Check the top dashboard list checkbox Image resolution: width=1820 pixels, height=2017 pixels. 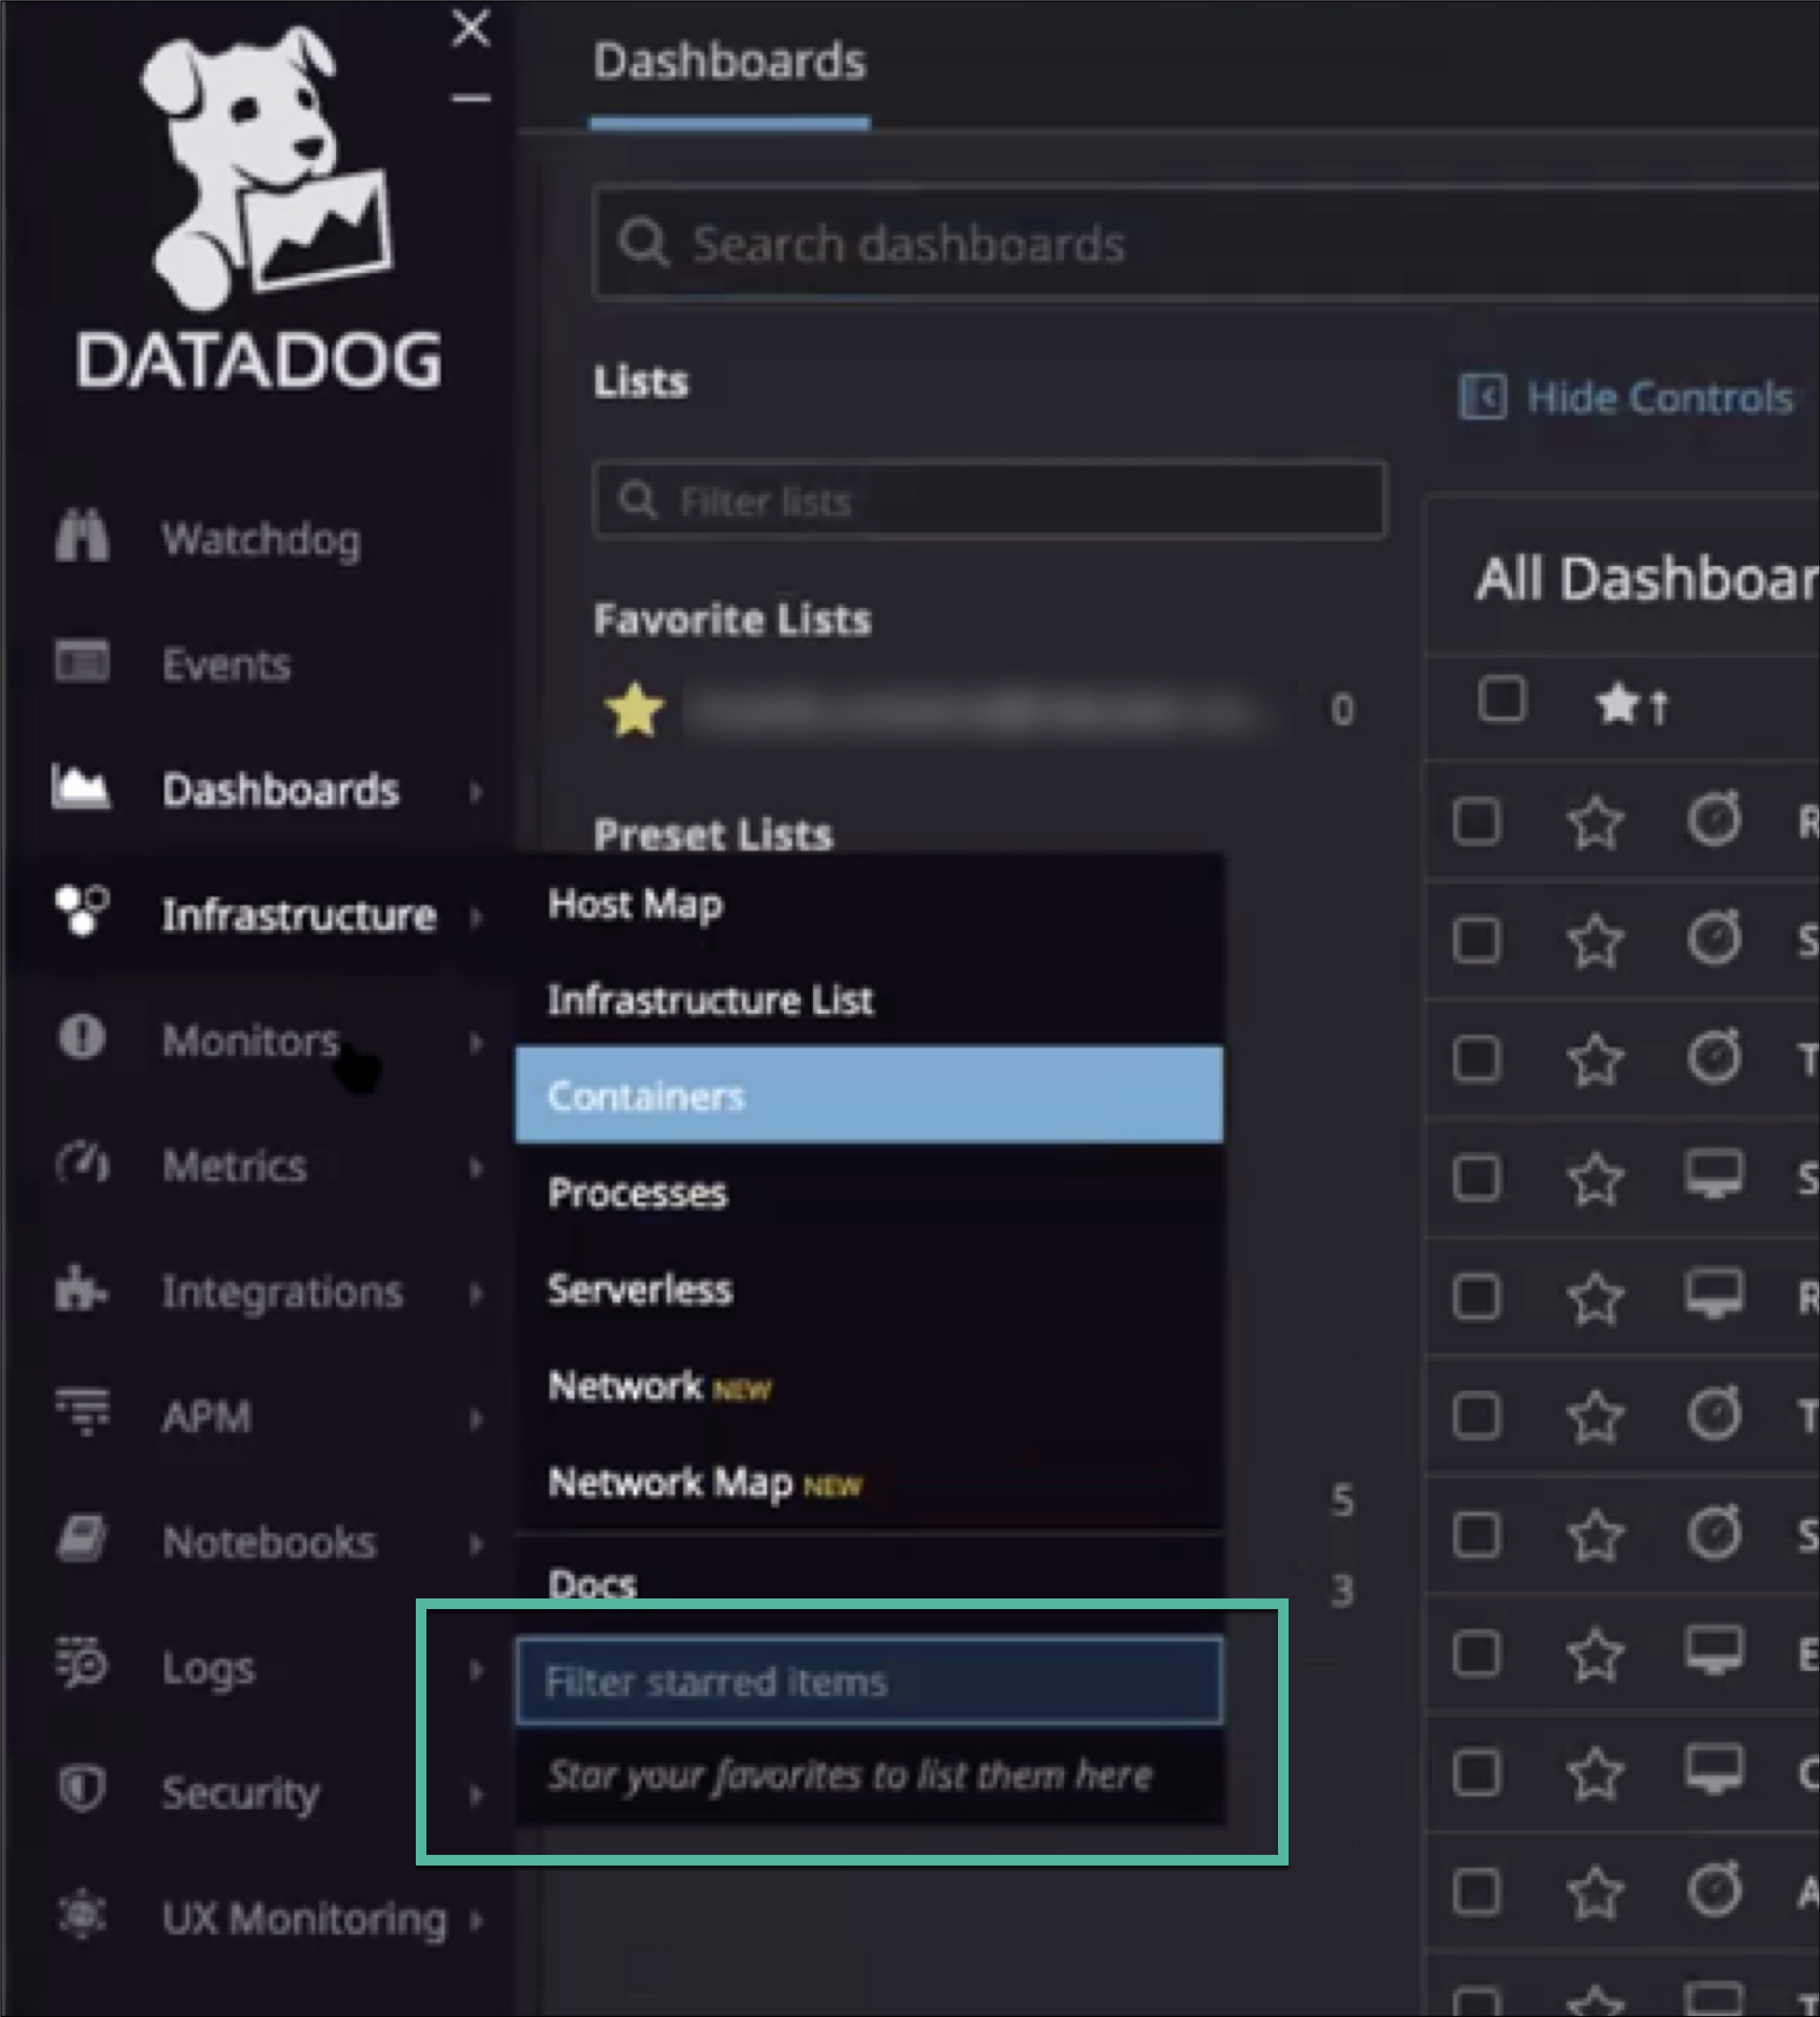[1501, 701]
